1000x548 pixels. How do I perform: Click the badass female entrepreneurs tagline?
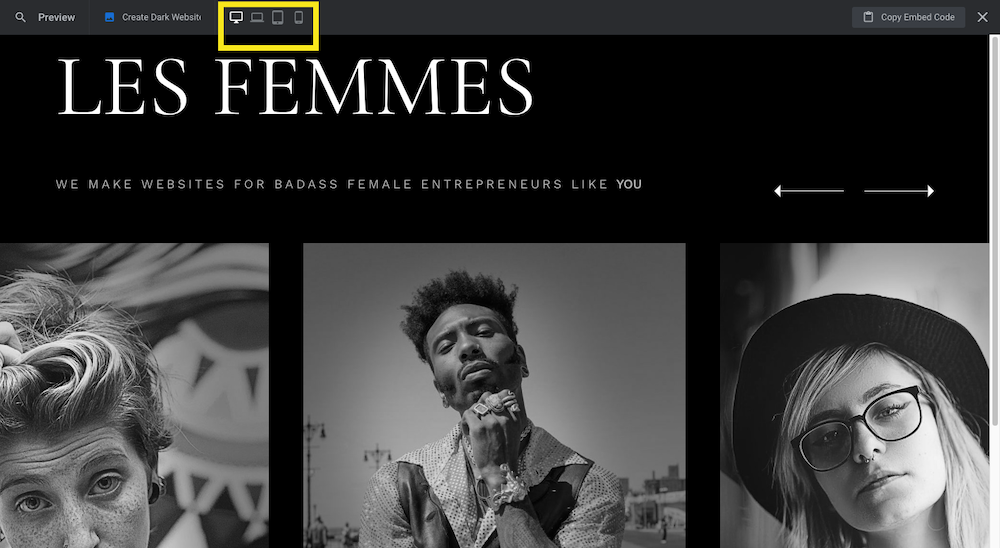(349, 184)
